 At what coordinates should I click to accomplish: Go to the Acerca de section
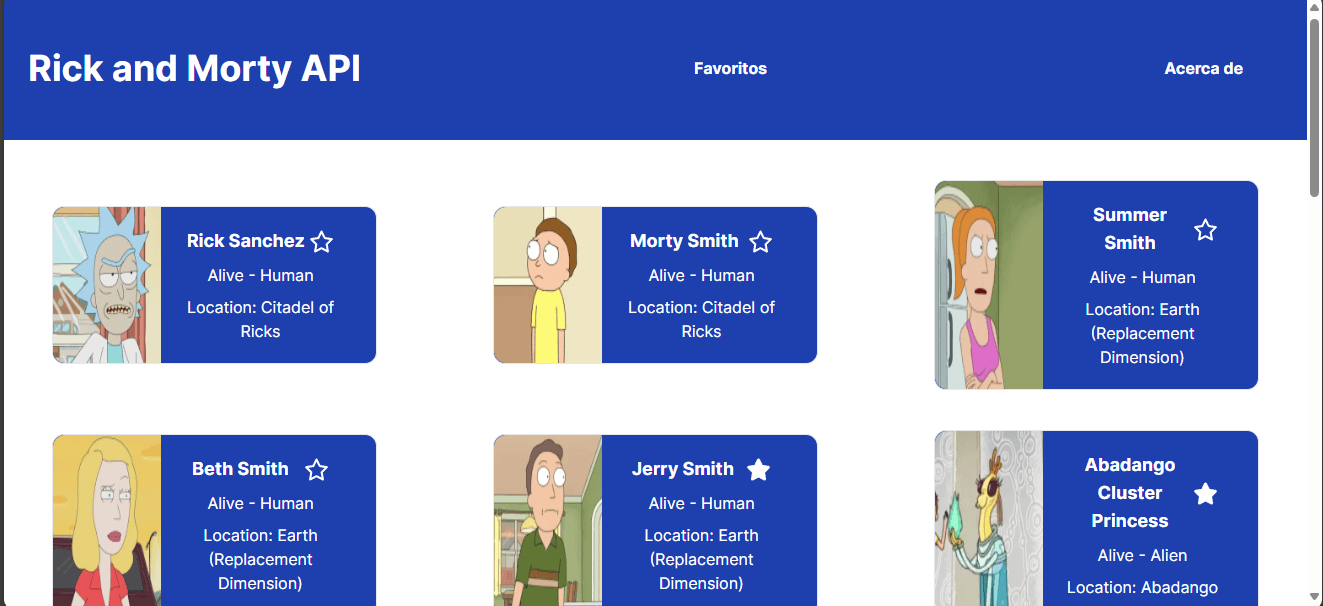click(1204, 69)
